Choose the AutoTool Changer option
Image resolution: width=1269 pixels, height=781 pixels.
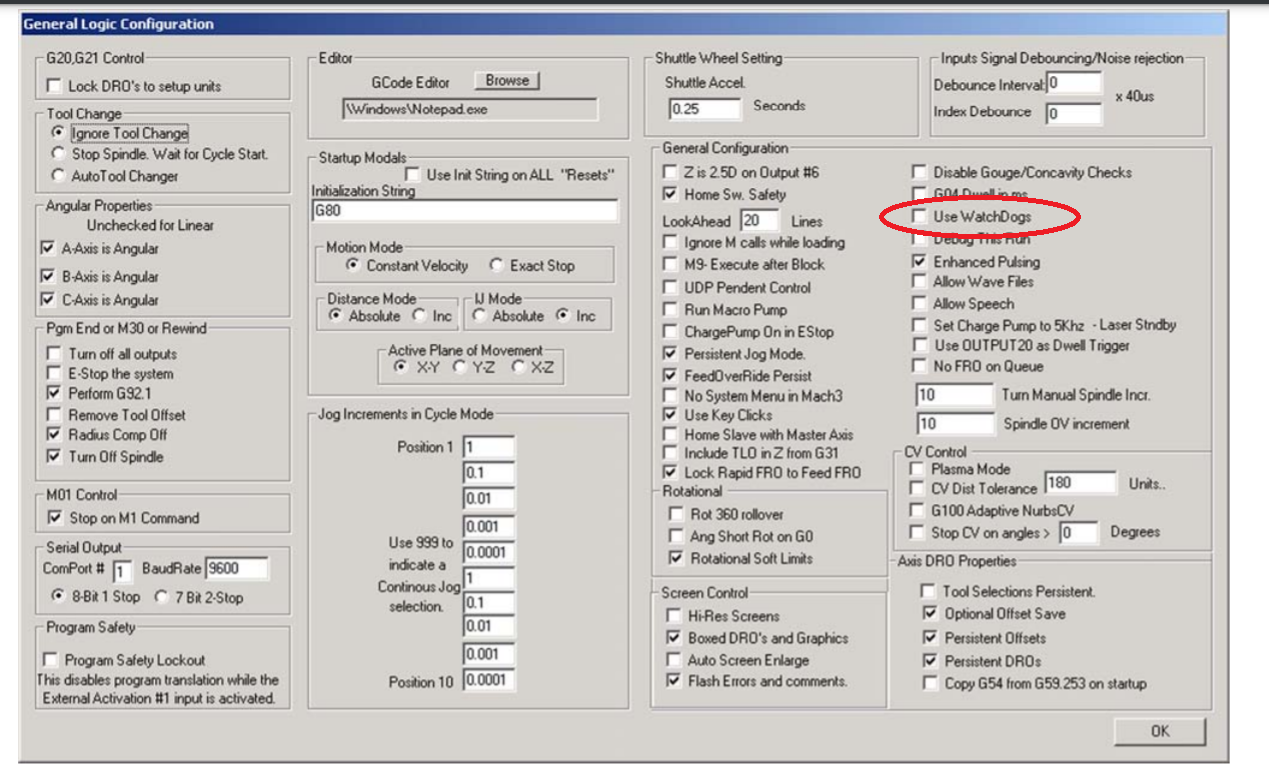tap(58, 176)
